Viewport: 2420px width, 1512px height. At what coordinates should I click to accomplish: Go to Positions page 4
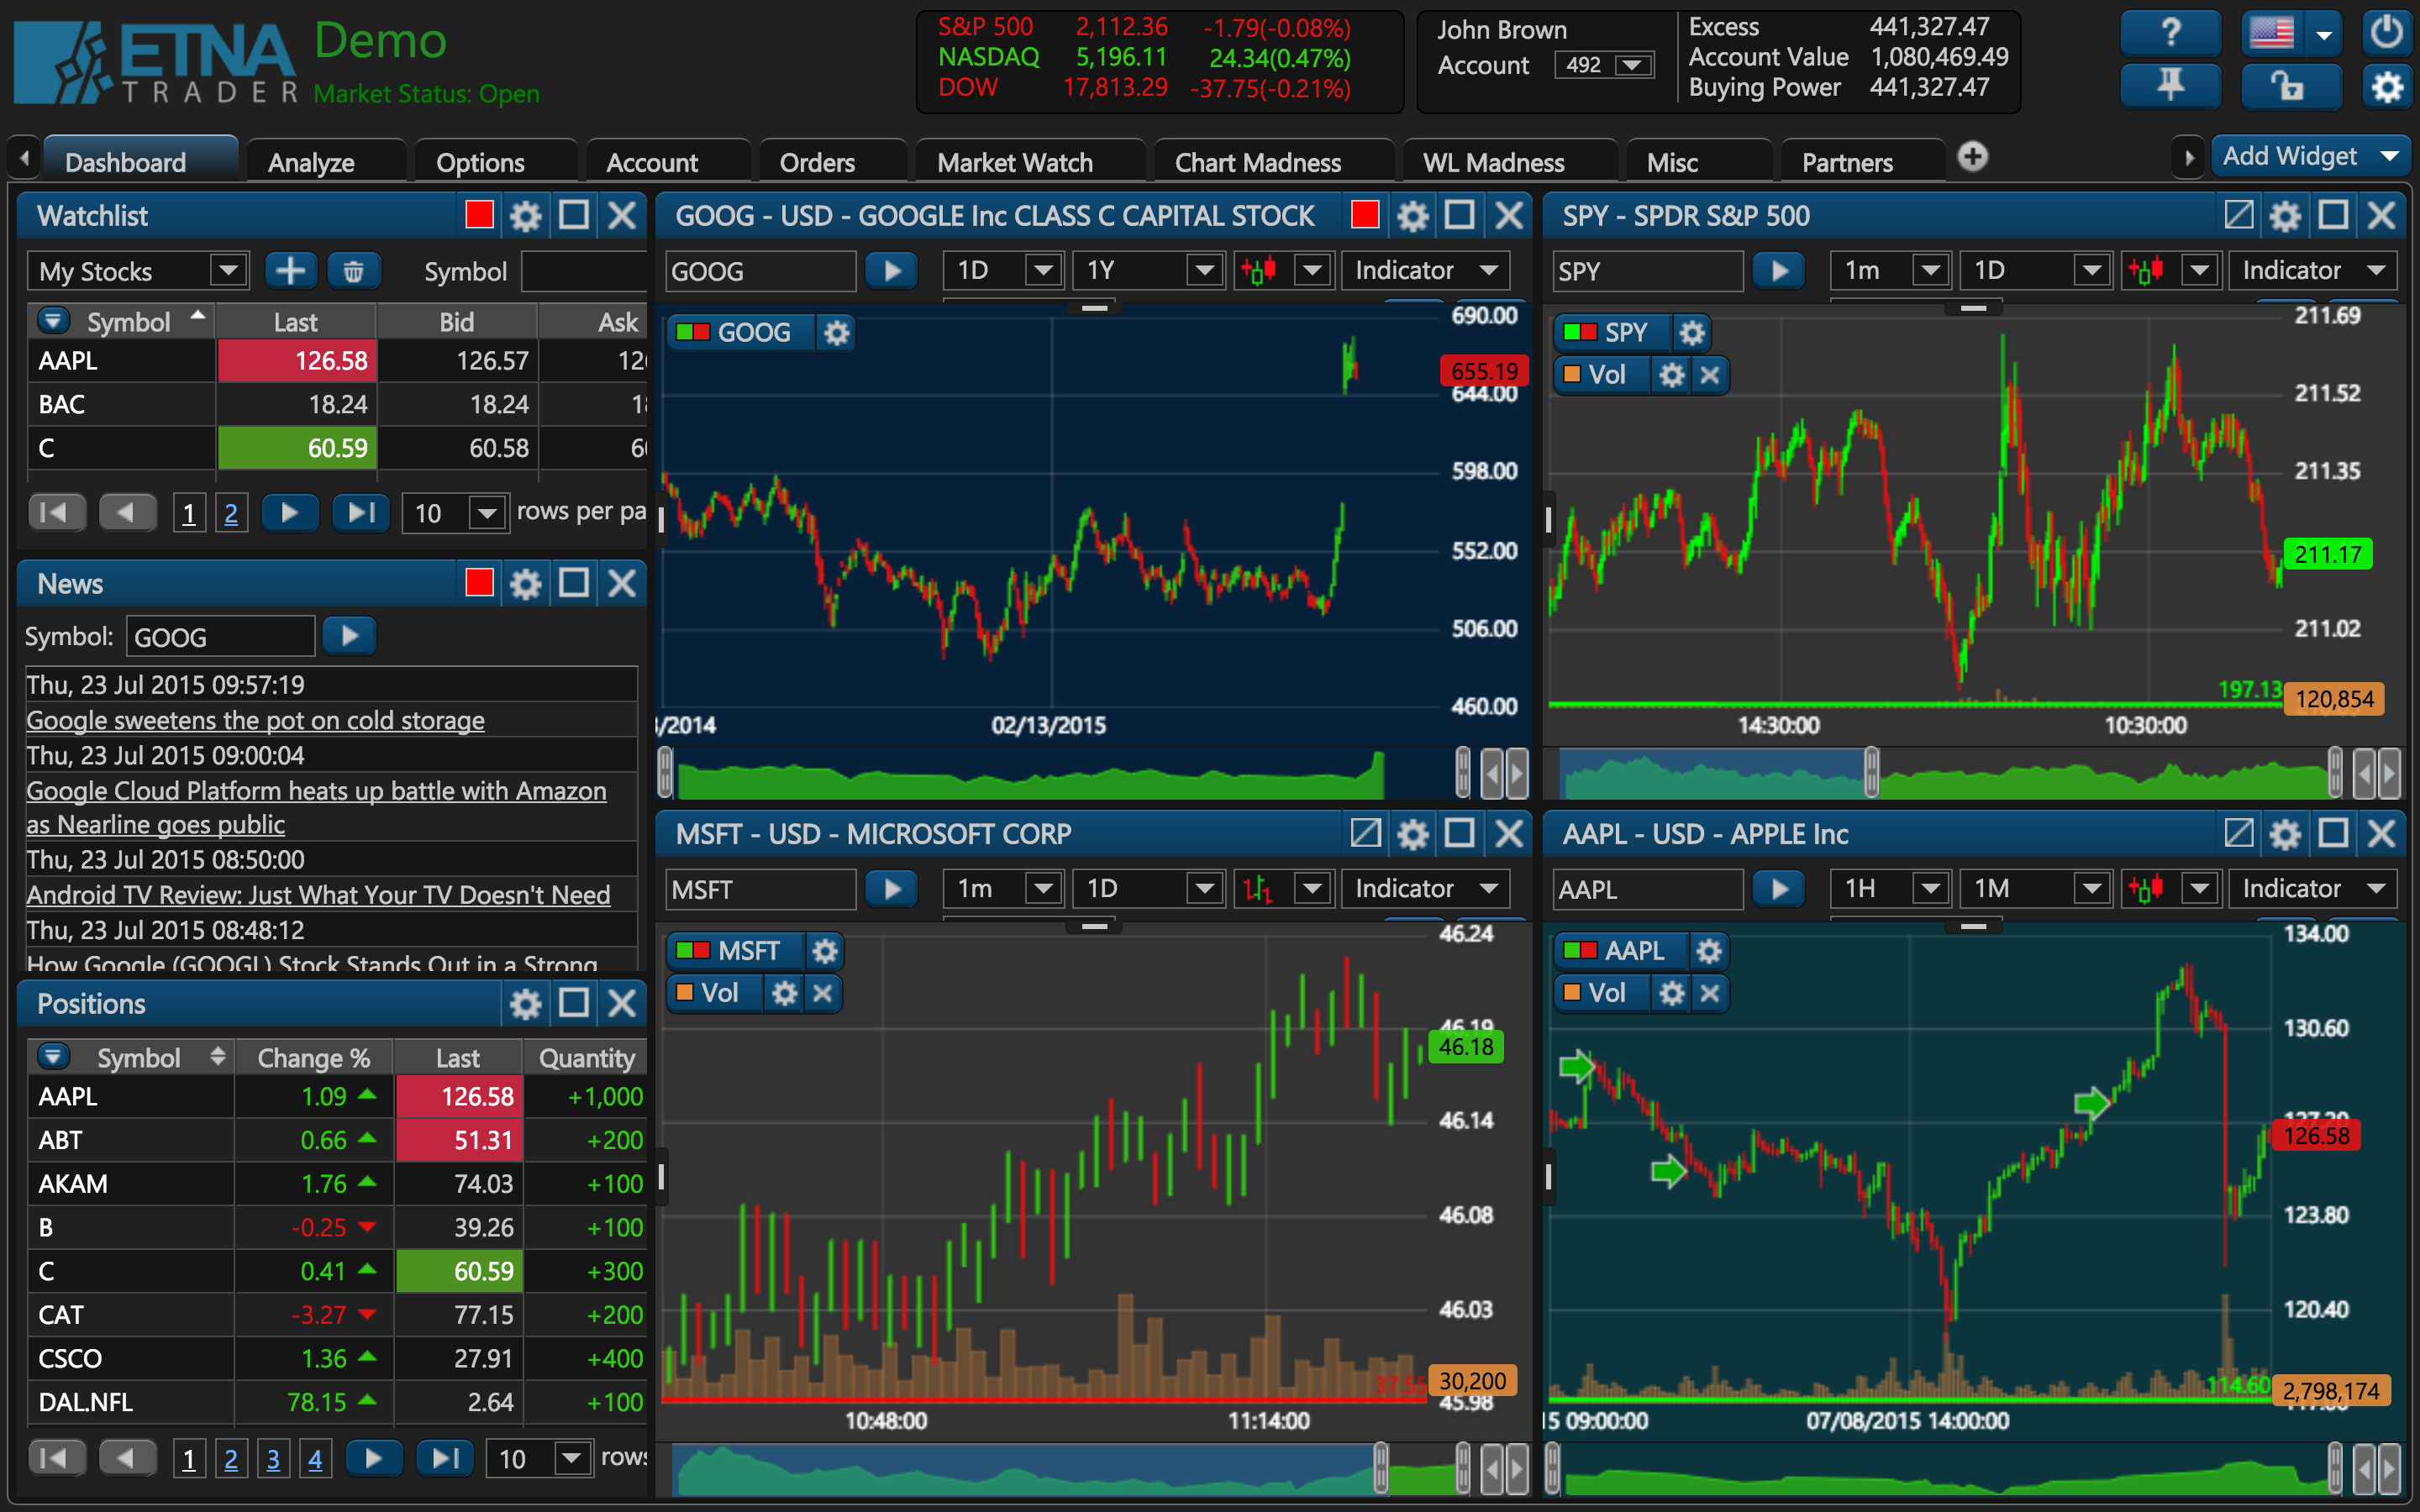(x=315, y=1459)
